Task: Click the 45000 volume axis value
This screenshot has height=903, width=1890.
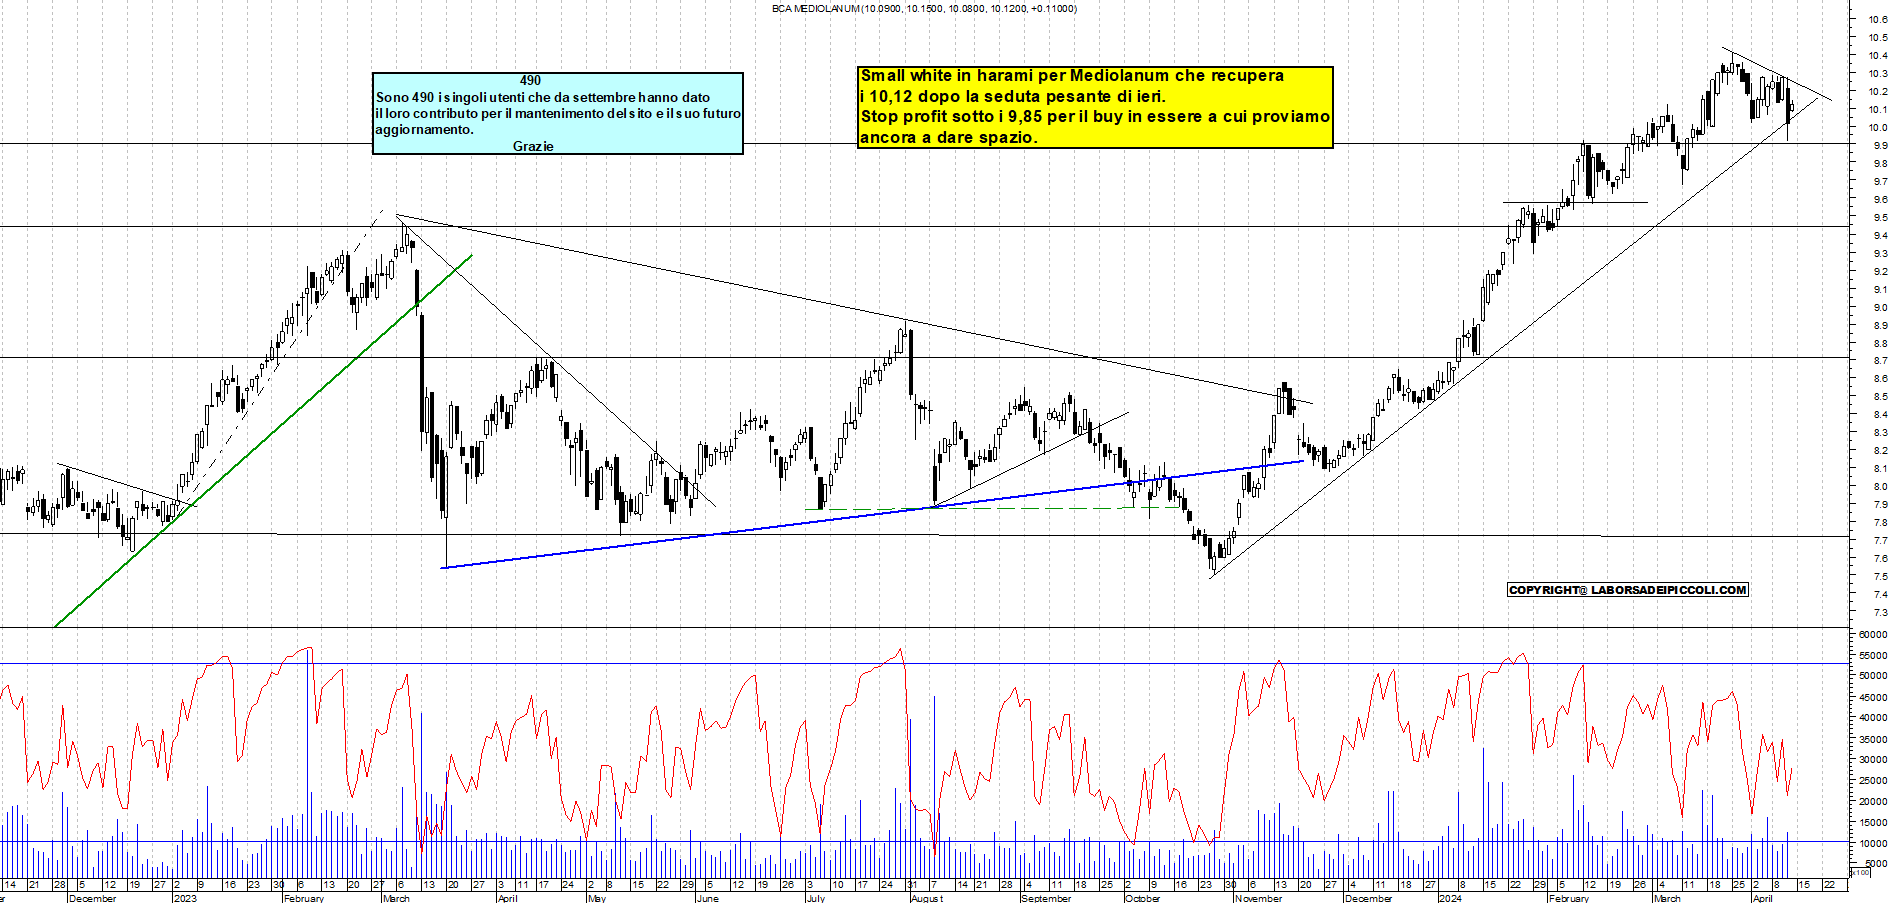Action: tap(1873, 697)
